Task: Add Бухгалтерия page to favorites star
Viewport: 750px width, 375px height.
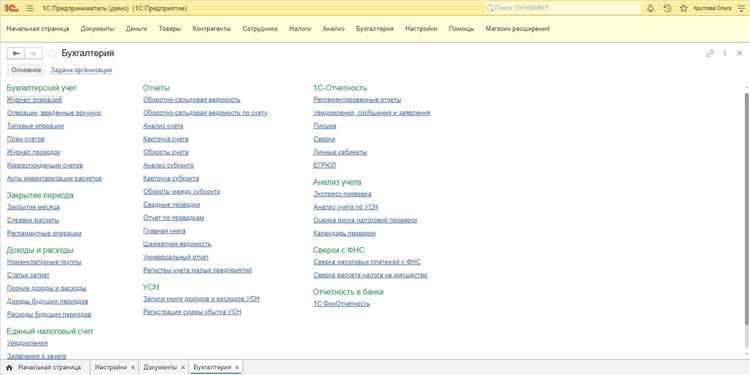Action: (53, 54)
